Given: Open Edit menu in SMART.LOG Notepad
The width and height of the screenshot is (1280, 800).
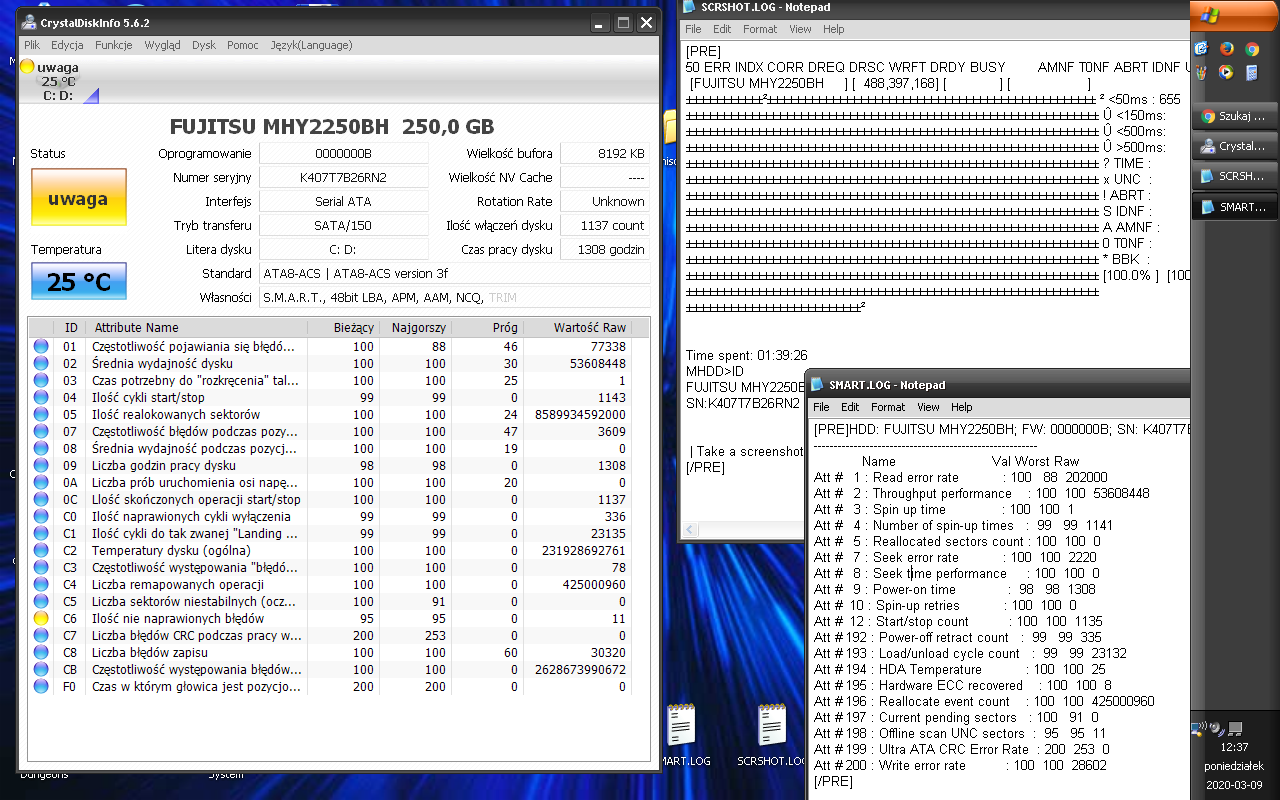Looking at the screenshot, I should tap(850, 407).
